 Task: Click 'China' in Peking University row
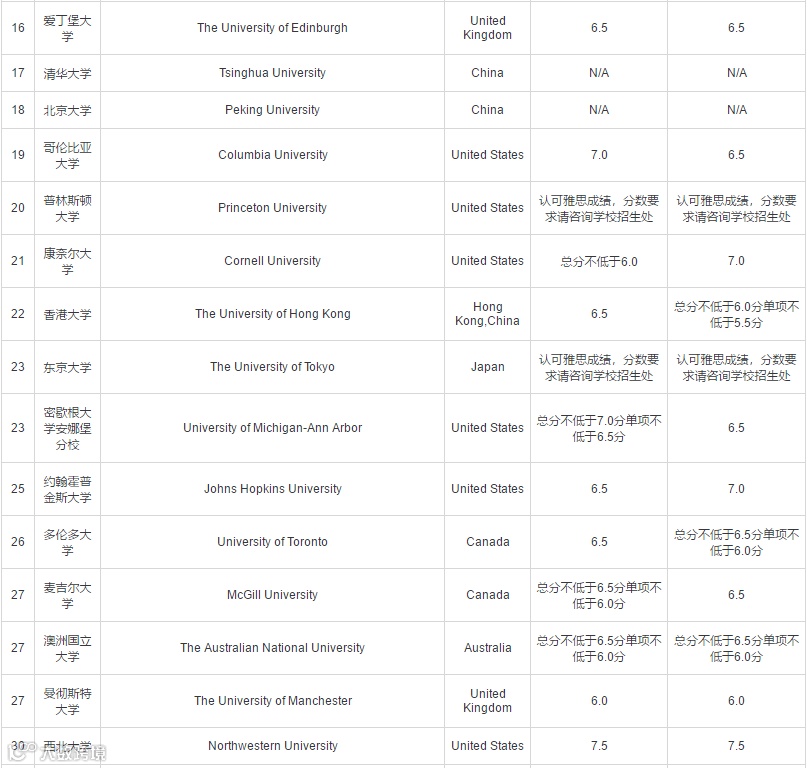pos(488,110)
